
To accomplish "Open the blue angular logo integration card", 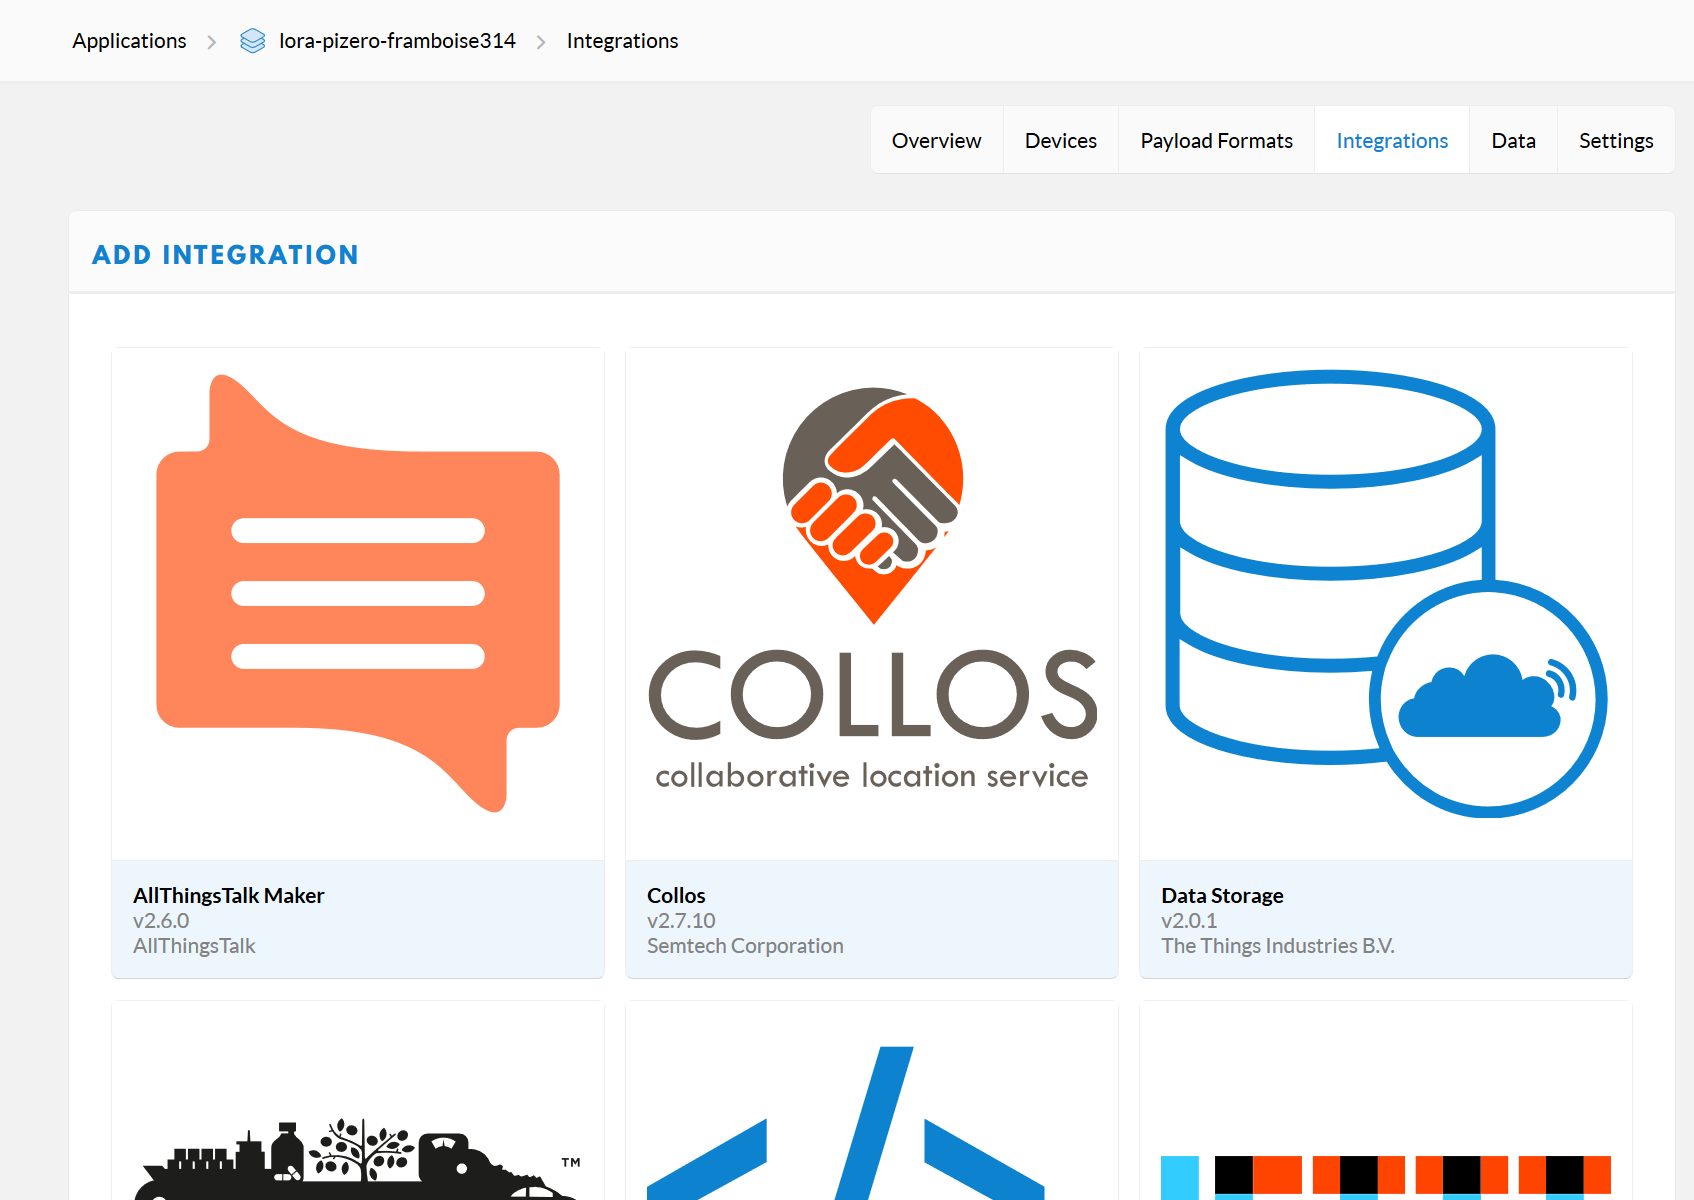I will 872,1101.
